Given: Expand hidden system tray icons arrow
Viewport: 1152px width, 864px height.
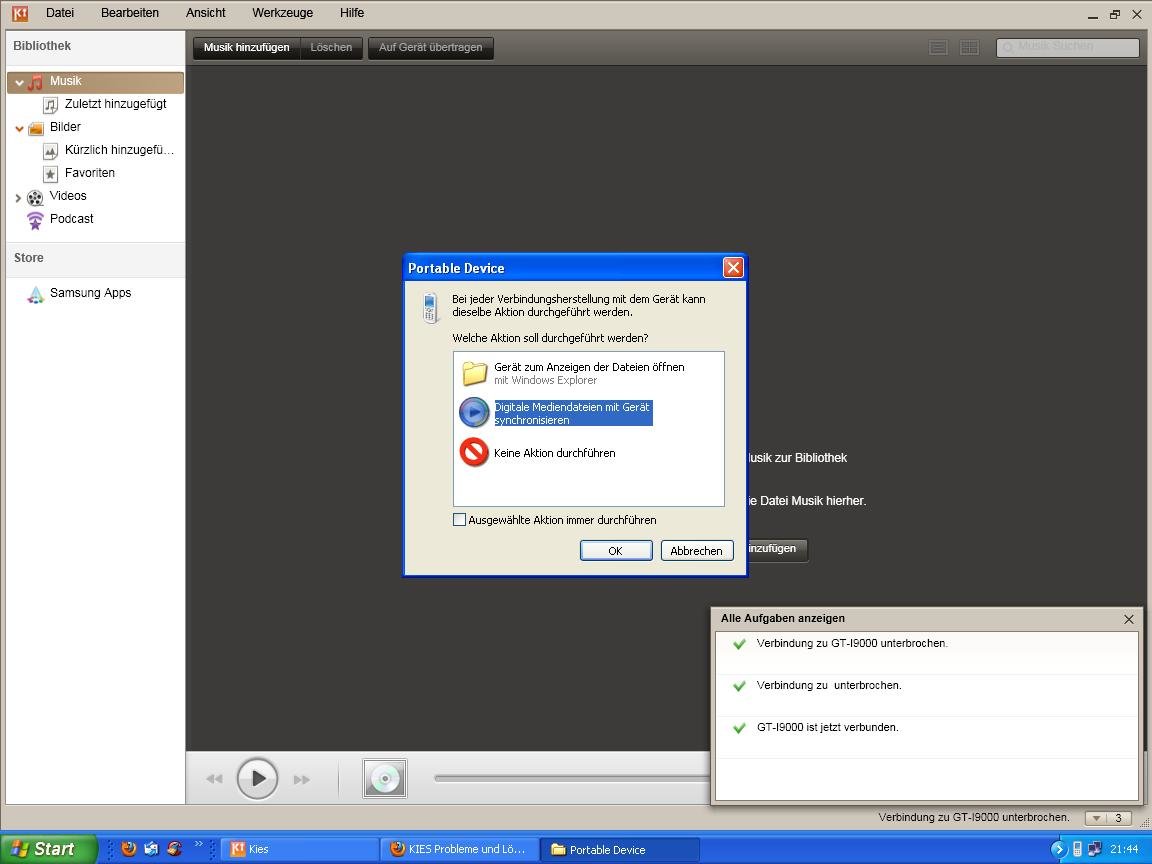Looking at the screenshot, I should (x=1058, y=849).
